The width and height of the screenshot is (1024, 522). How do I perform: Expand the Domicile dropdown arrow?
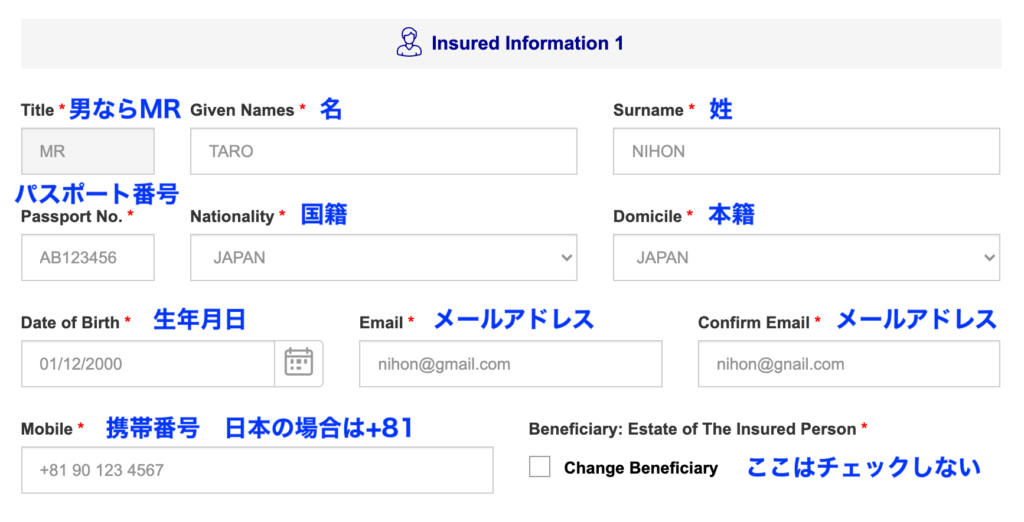click(989, 257)
